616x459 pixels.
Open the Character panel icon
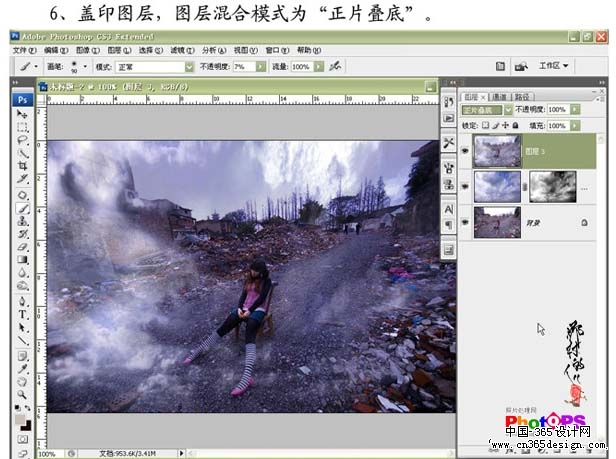click(x=447, y=208)
